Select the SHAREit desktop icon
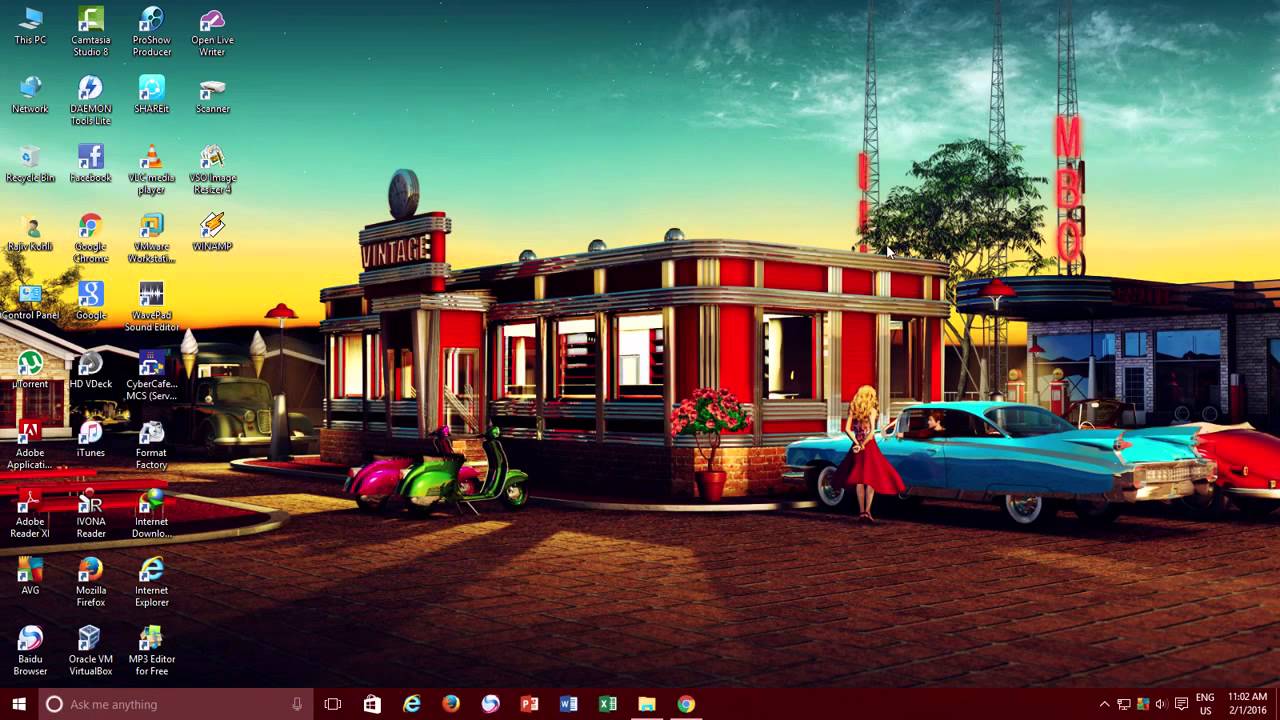The height and width of the screenshot is (720, 1280). tap(152, 95)
